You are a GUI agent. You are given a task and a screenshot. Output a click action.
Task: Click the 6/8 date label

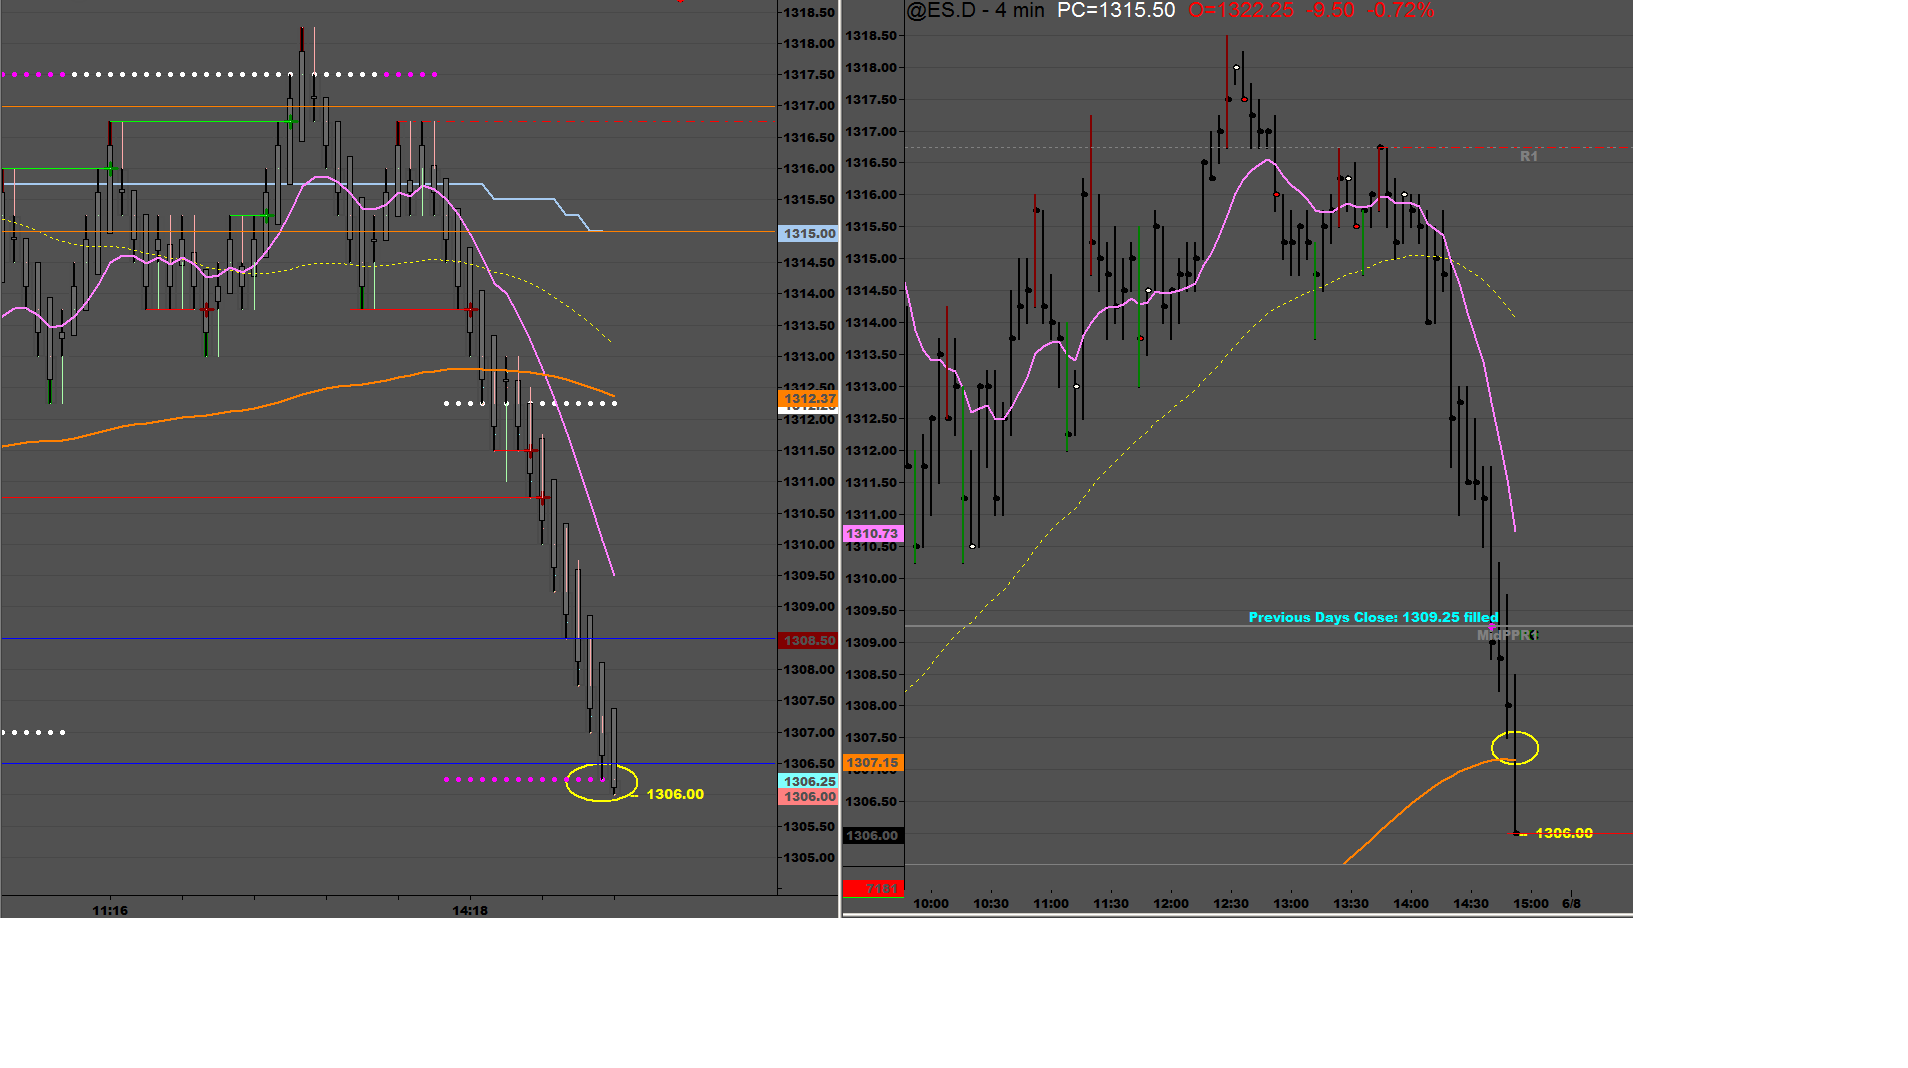tap(1572, 904)
